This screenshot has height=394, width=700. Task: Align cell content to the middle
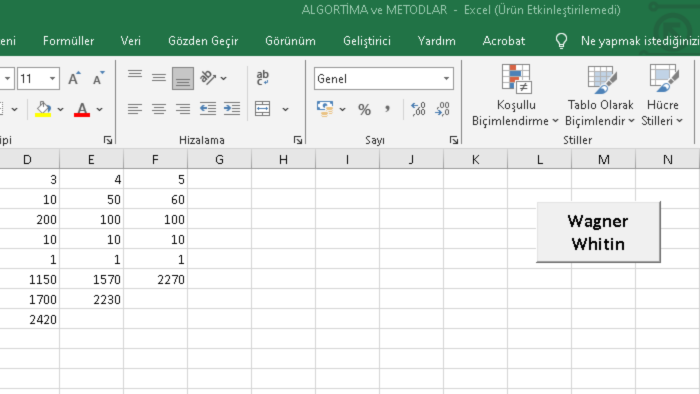pyautogui.click(x=158, y=79)
